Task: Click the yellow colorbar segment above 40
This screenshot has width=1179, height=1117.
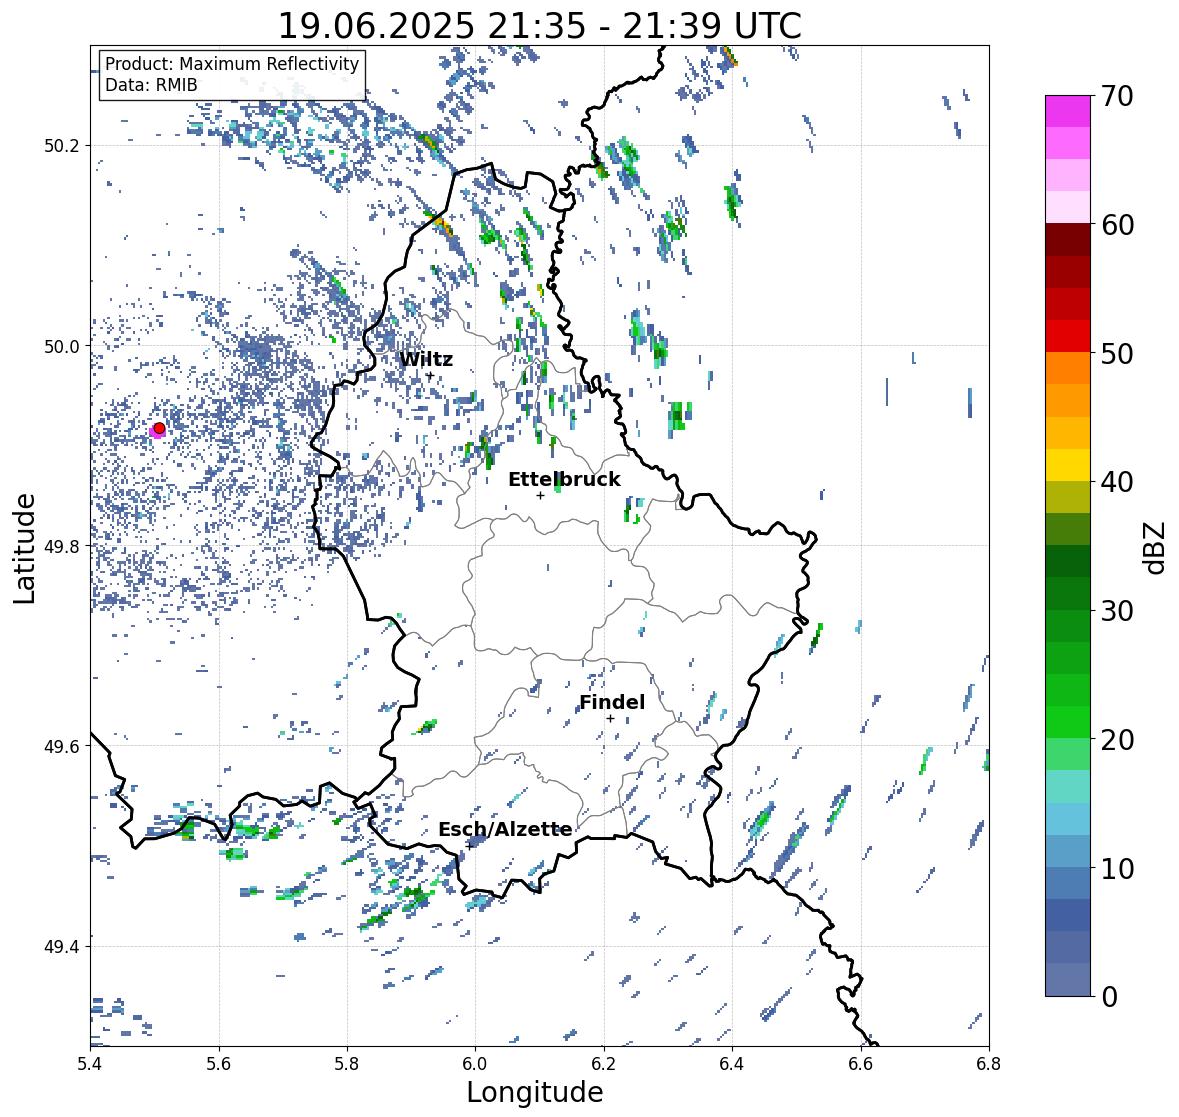Action: 1068,465
